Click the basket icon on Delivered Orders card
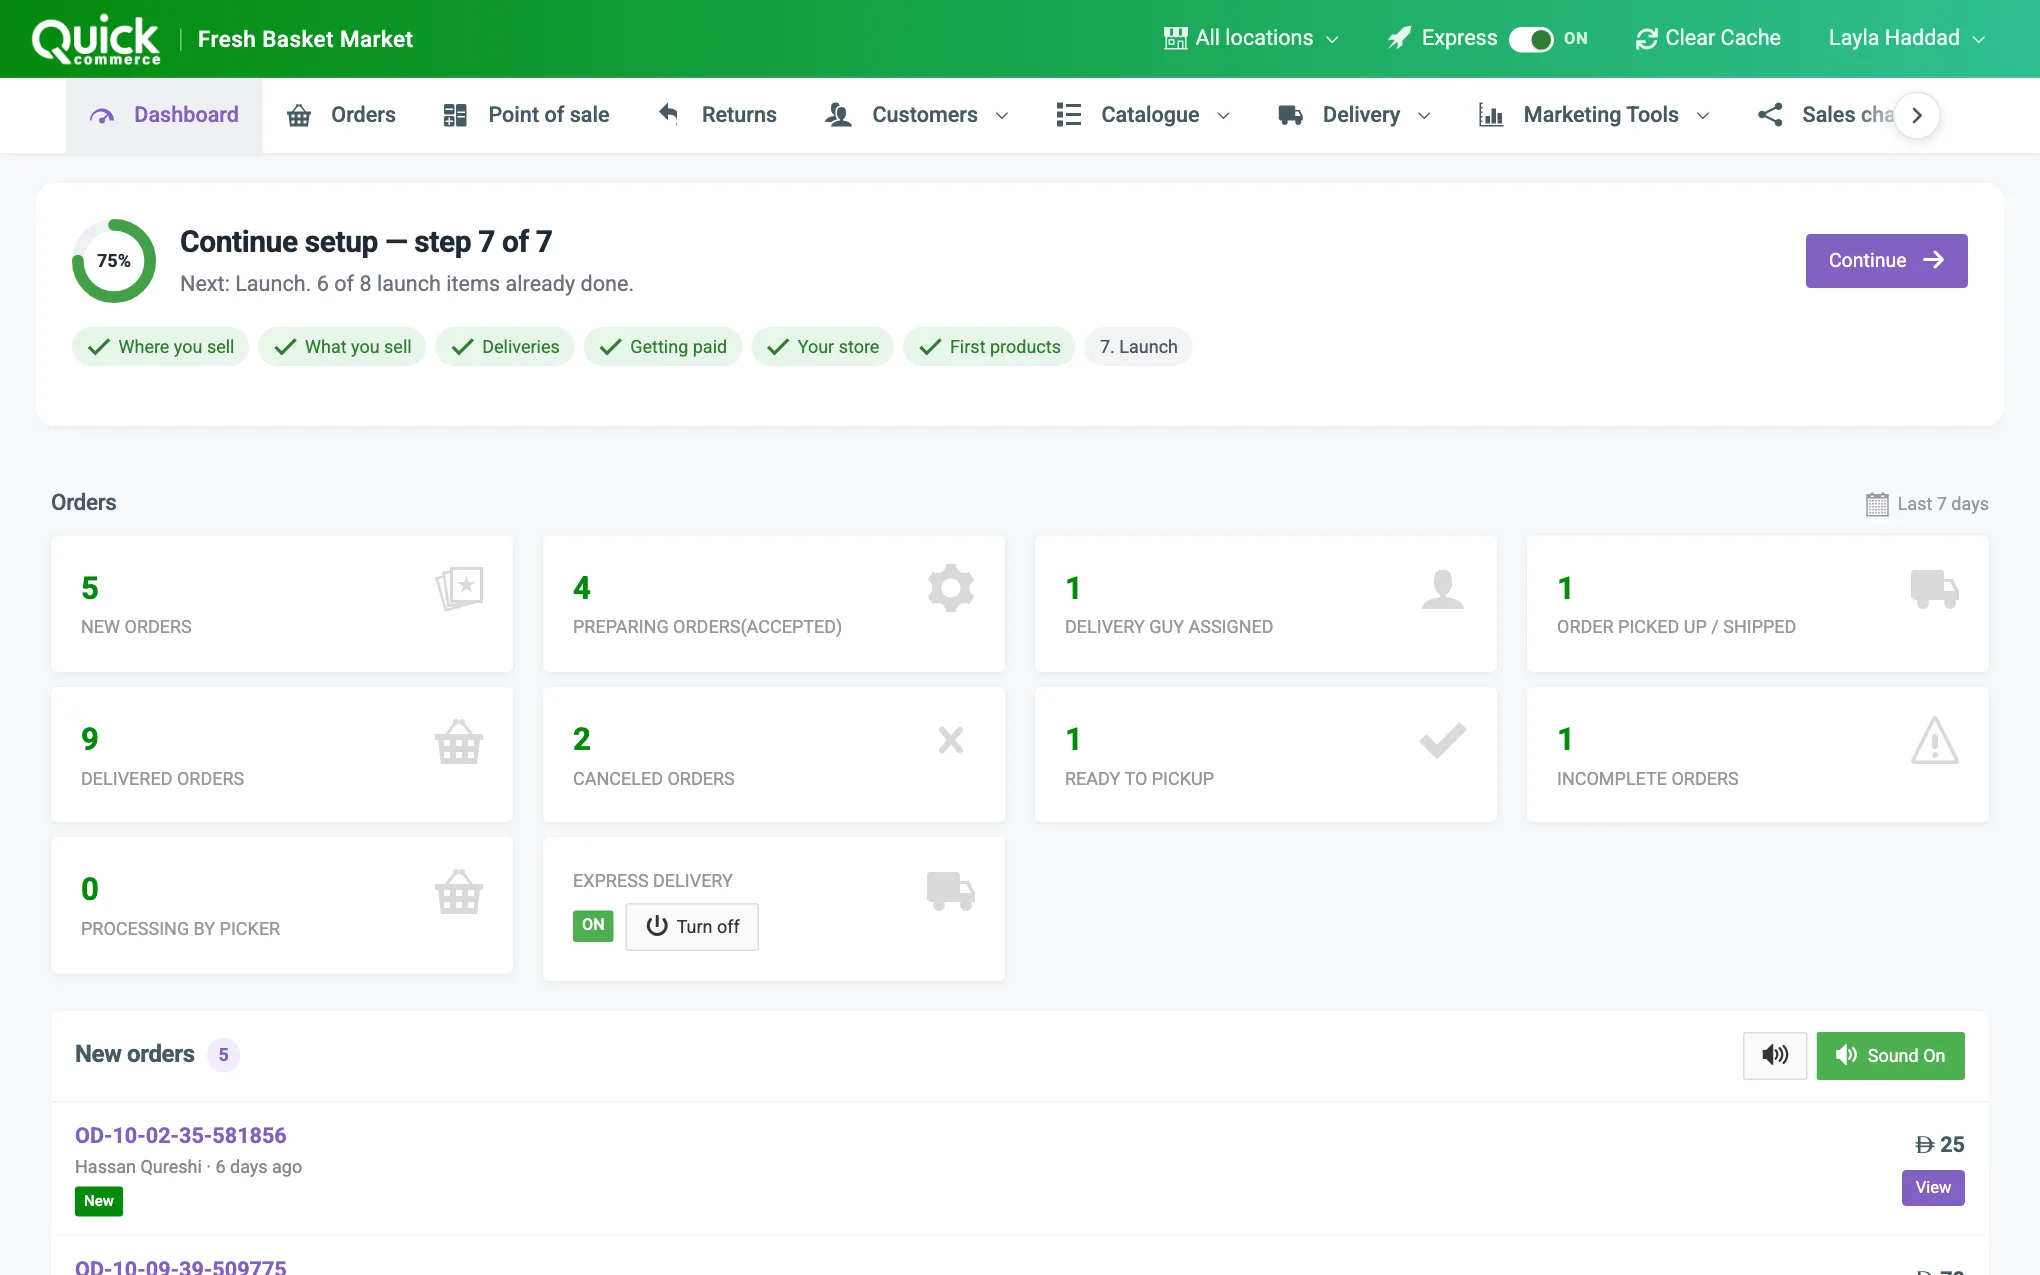2040x1275 pixels. [459, 741]
